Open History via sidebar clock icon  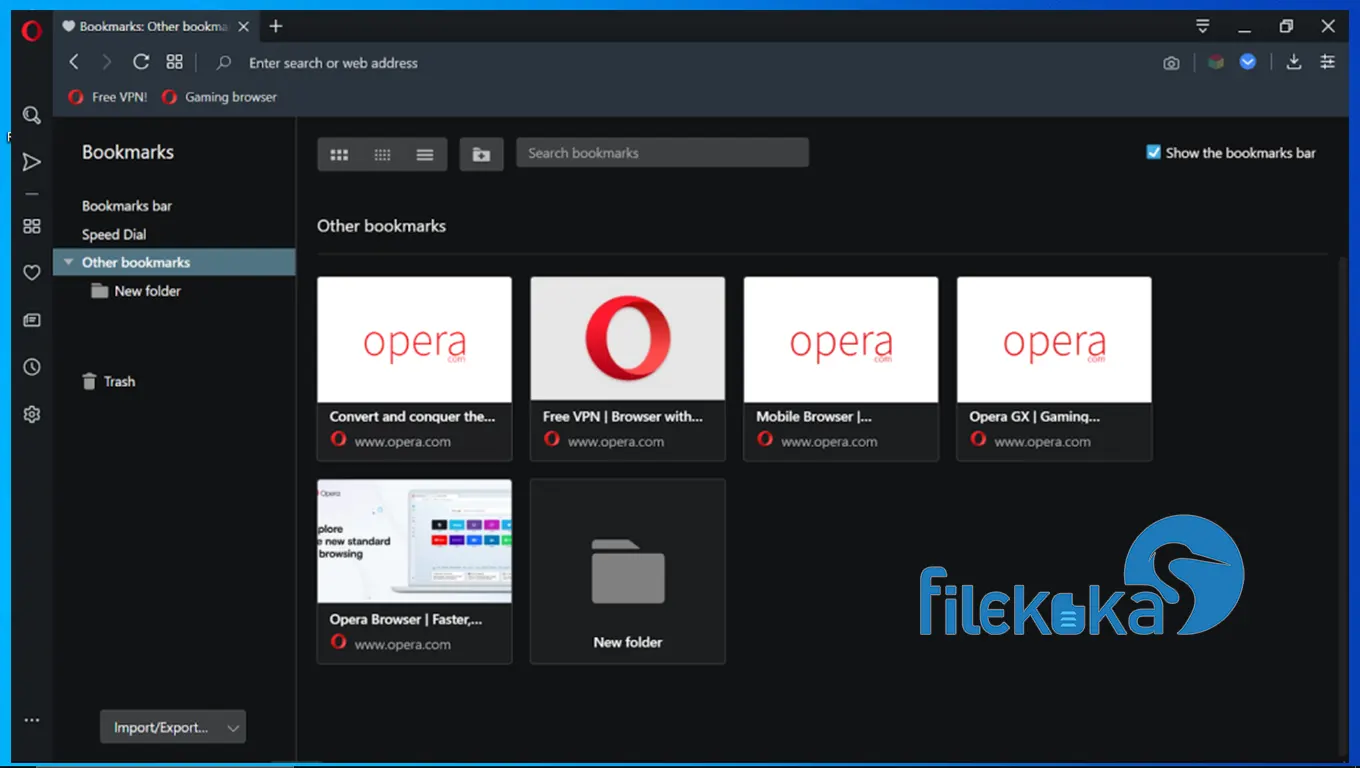click(32, 367)
